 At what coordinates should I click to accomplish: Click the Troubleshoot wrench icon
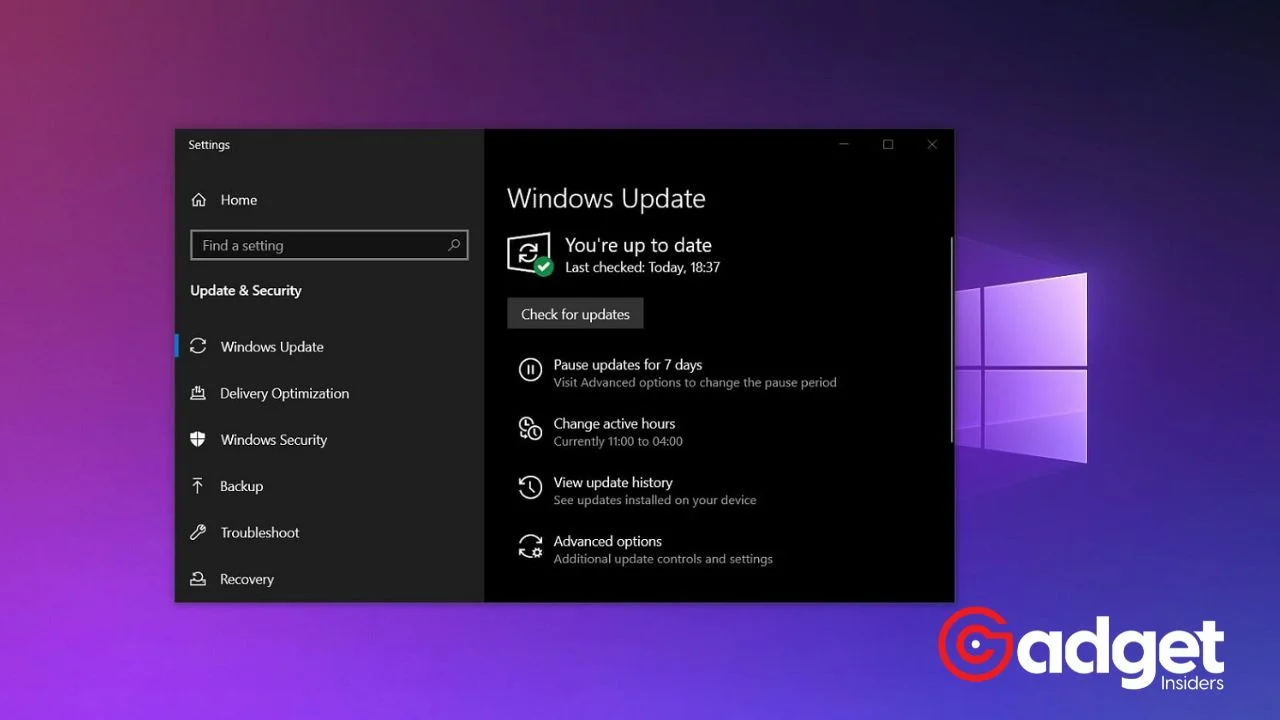point(198,533)
